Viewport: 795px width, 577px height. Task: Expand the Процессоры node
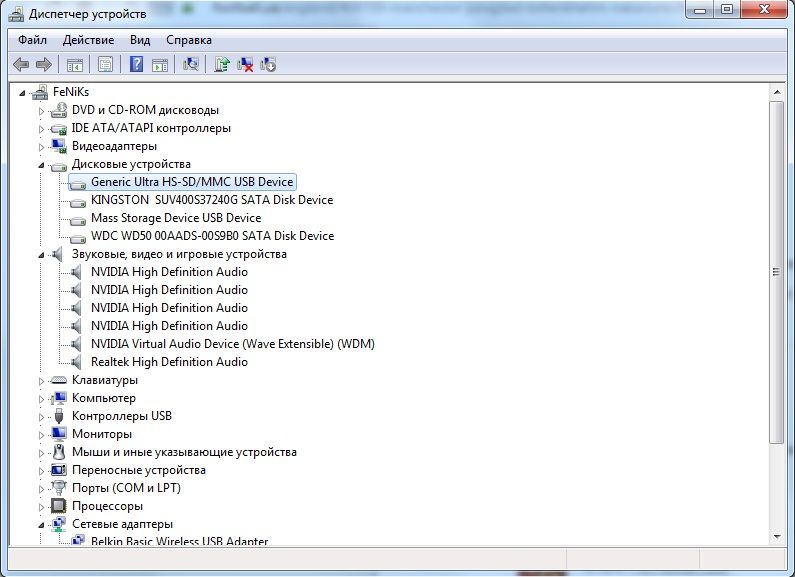pos(42,507)
